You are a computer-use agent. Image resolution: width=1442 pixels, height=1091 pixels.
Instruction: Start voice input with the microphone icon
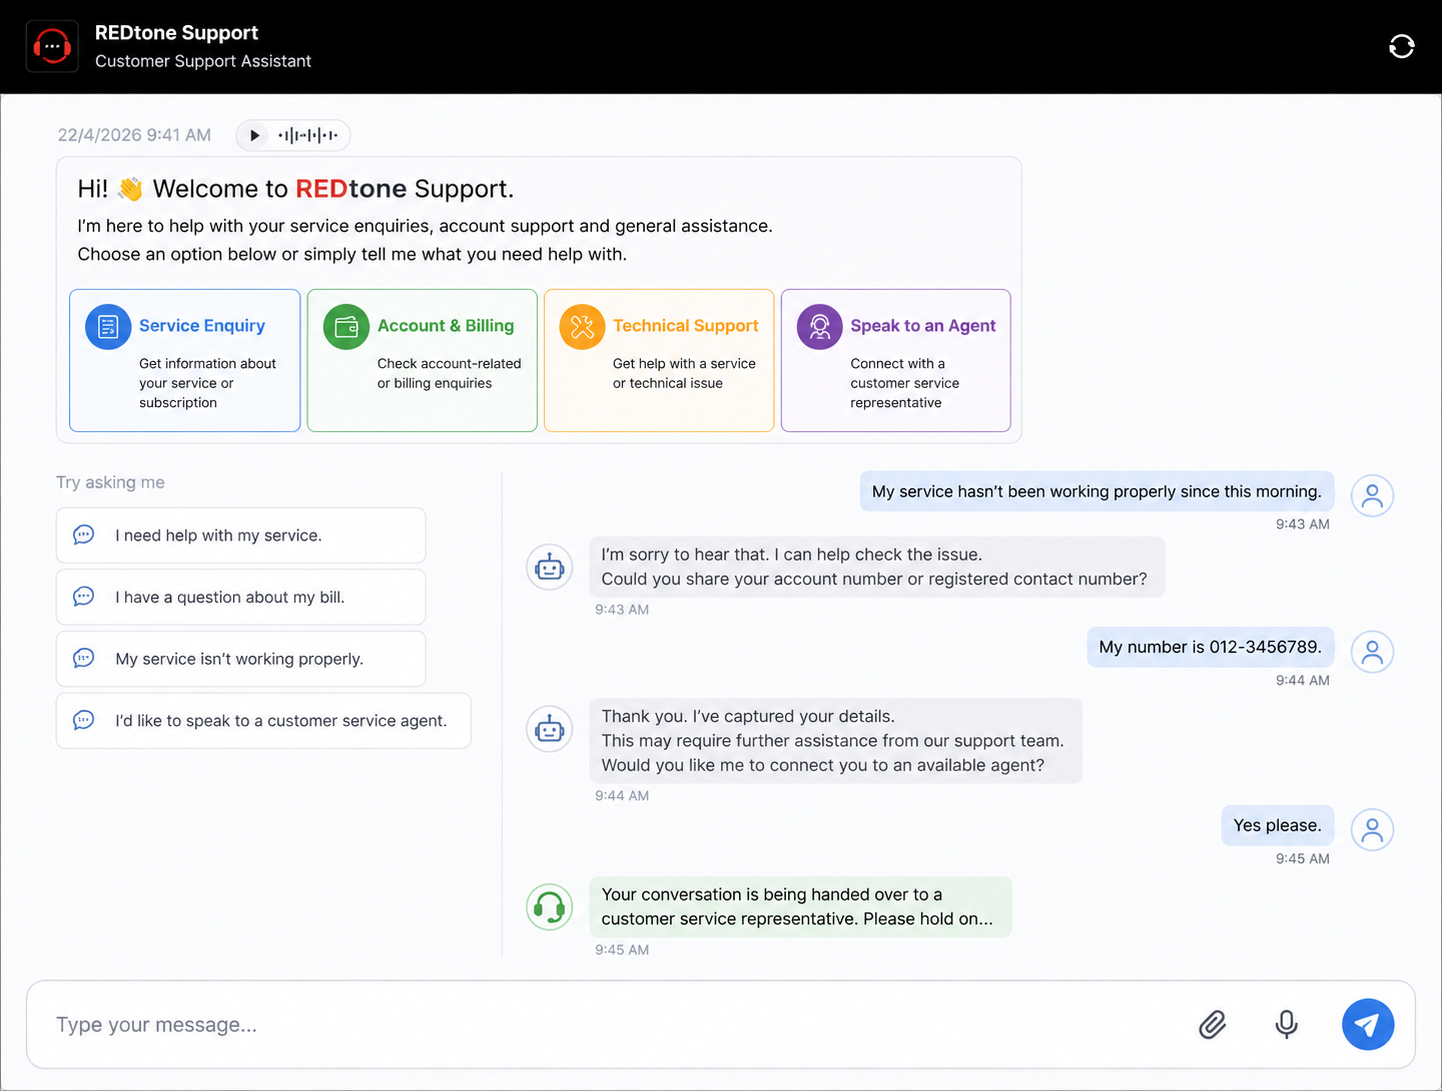[x=1287, y=1025]
